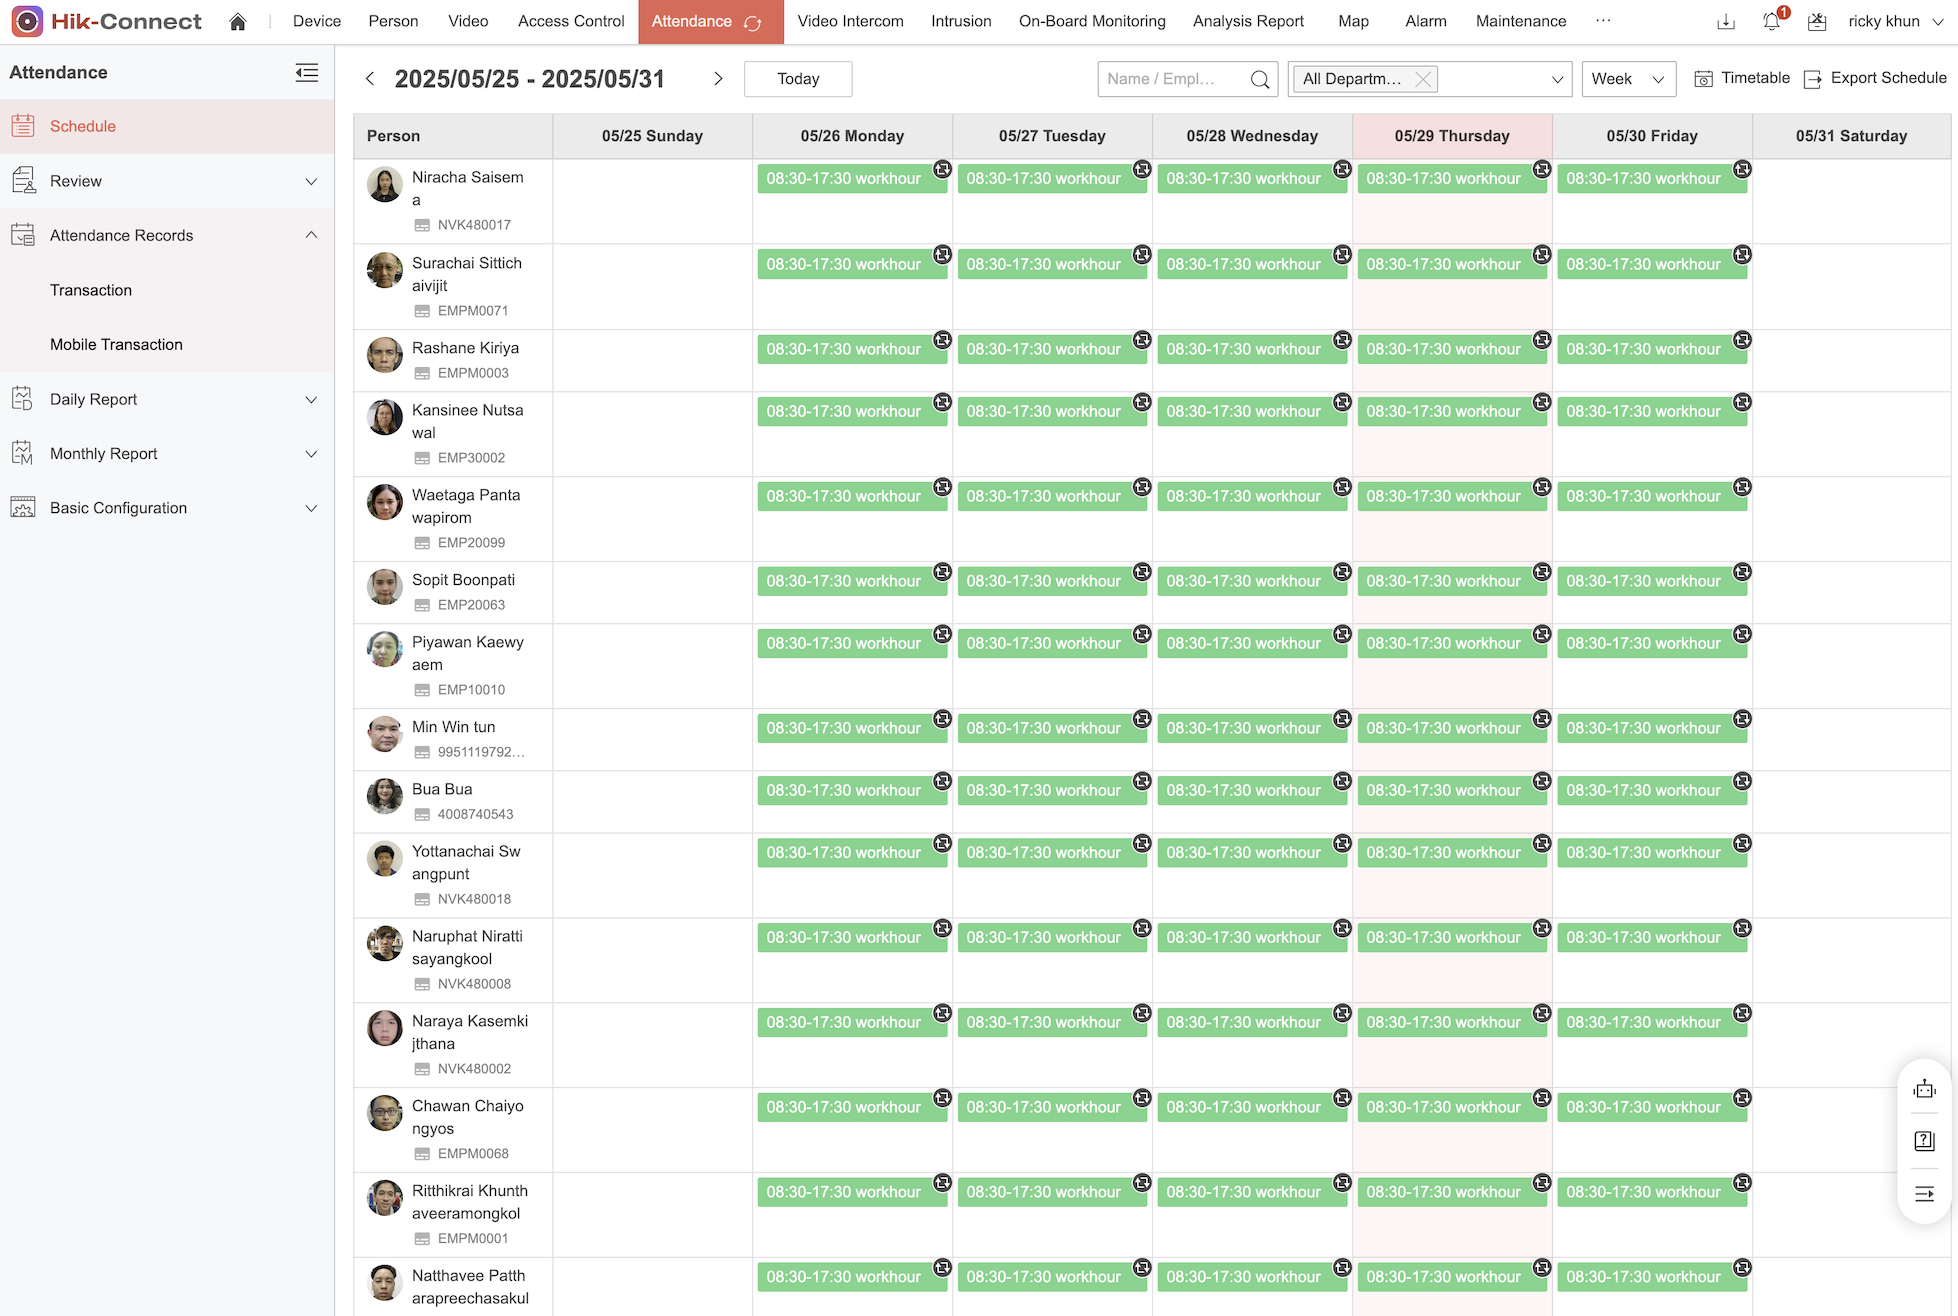Click the Basic Configuration sidebar icon
The height and width of the screenshot is (1316, 1958).
point(23,508)
